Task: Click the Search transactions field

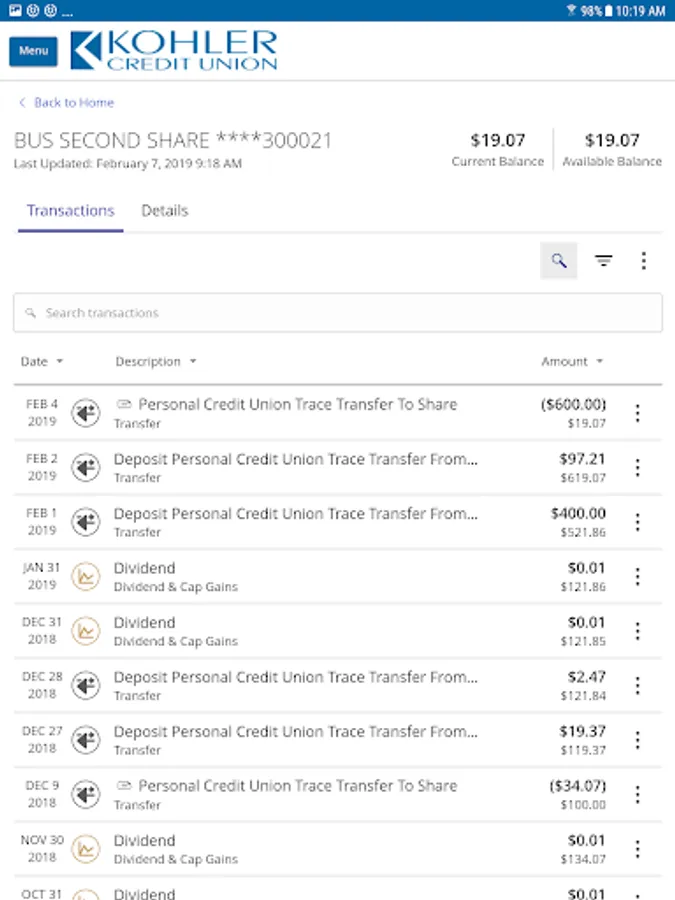Action: point(337,313)
